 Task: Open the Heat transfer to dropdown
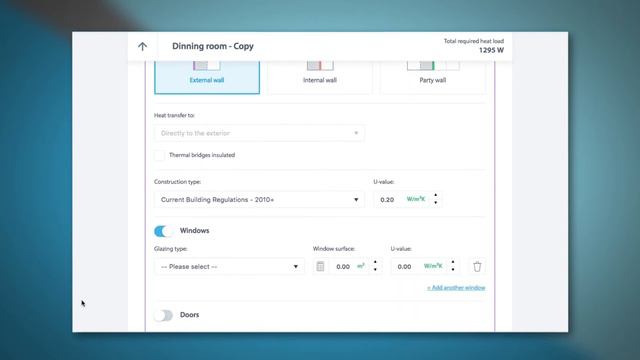[259, 133]
